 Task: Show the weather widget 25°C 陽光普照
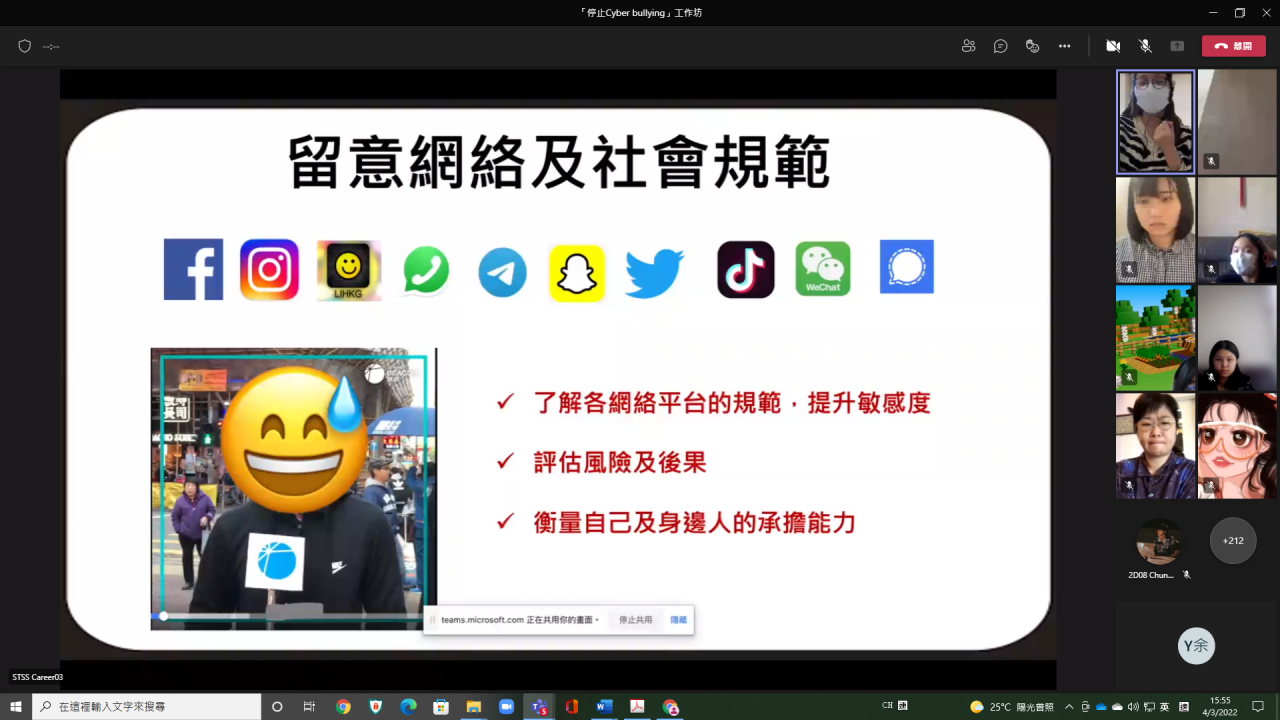[1012, 706]
